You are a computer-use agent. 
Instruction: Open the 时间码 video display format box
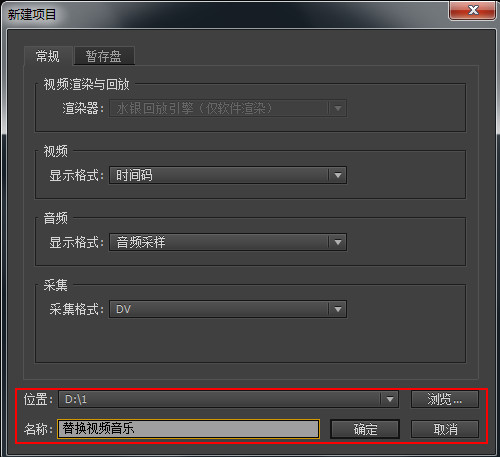click(228, 175)
